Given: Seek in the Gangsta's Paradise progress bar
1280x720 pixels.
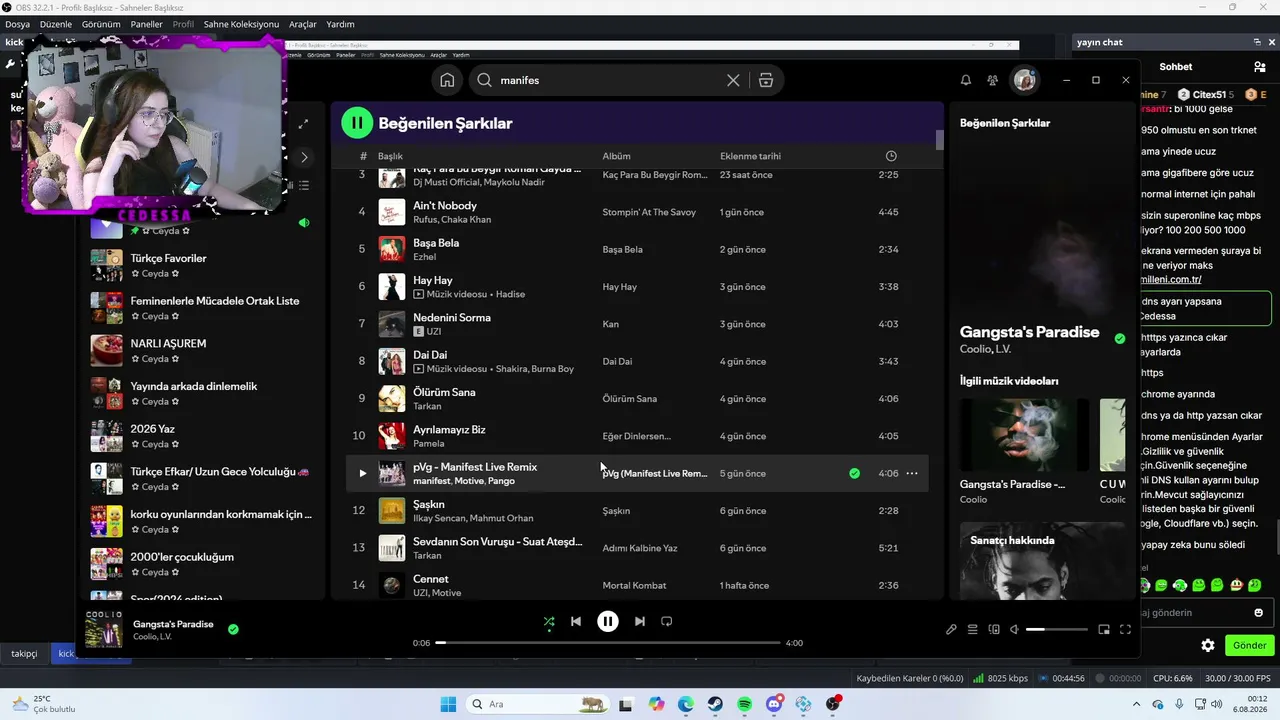Looking at the screenshot, I should point(607,643).
